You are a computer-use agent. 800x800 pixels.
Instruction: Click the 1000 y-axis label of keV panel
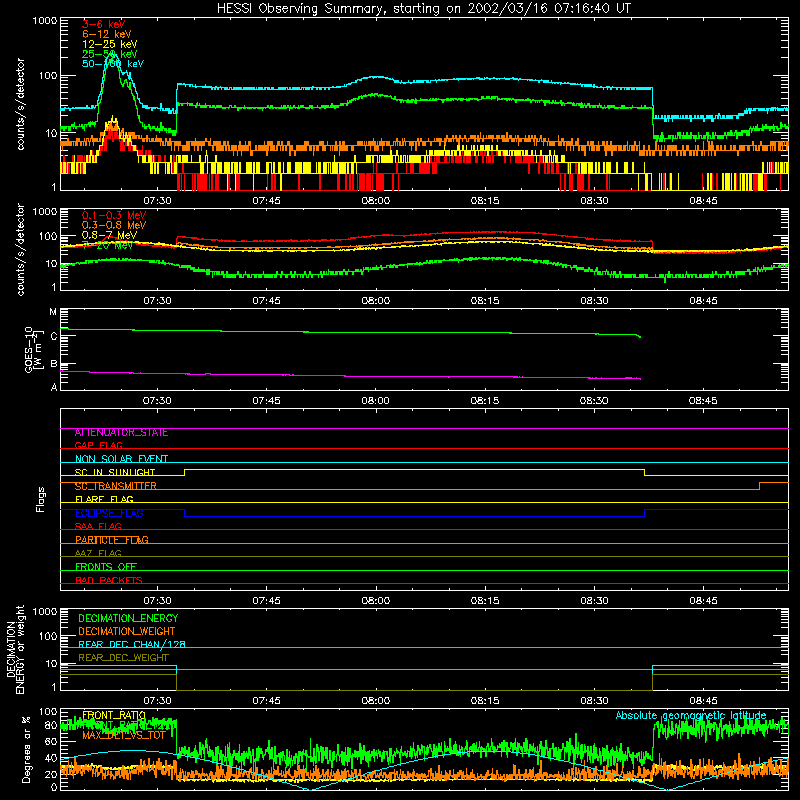click(x=44, y=21)
